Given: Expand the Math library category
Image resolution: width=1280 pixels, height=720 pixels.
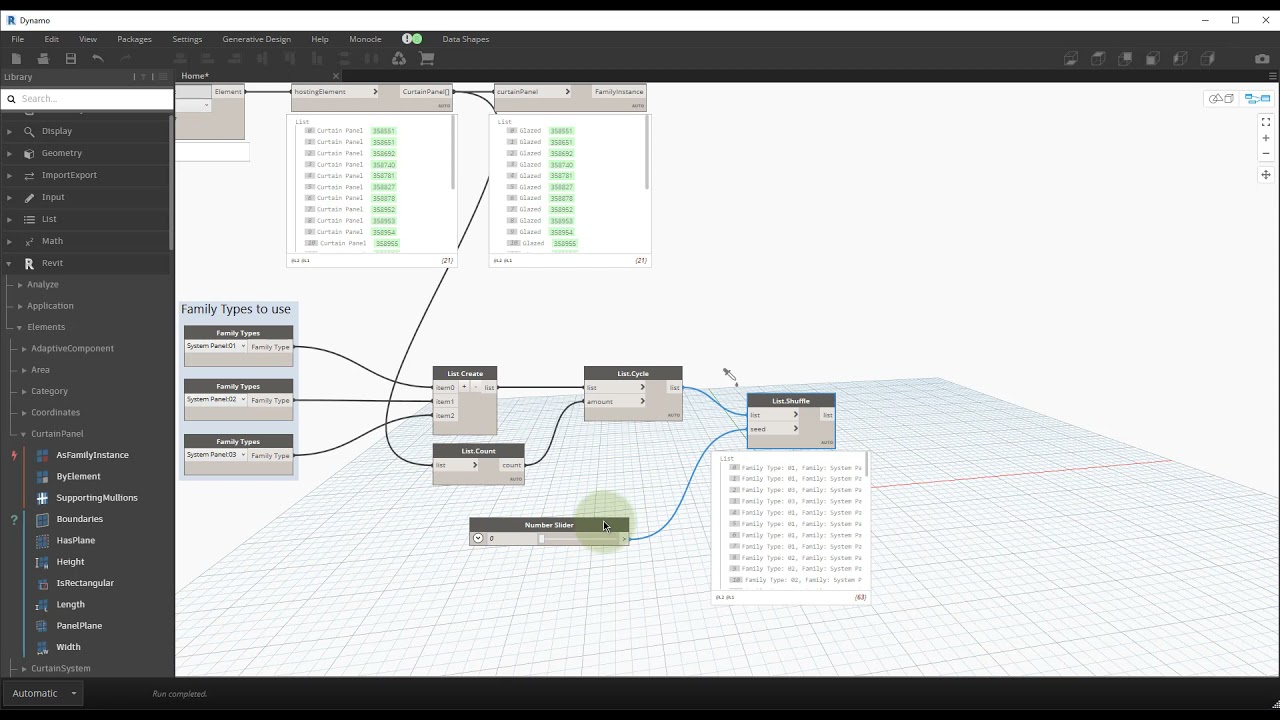Looking at the screenshot, I should 10,241.
